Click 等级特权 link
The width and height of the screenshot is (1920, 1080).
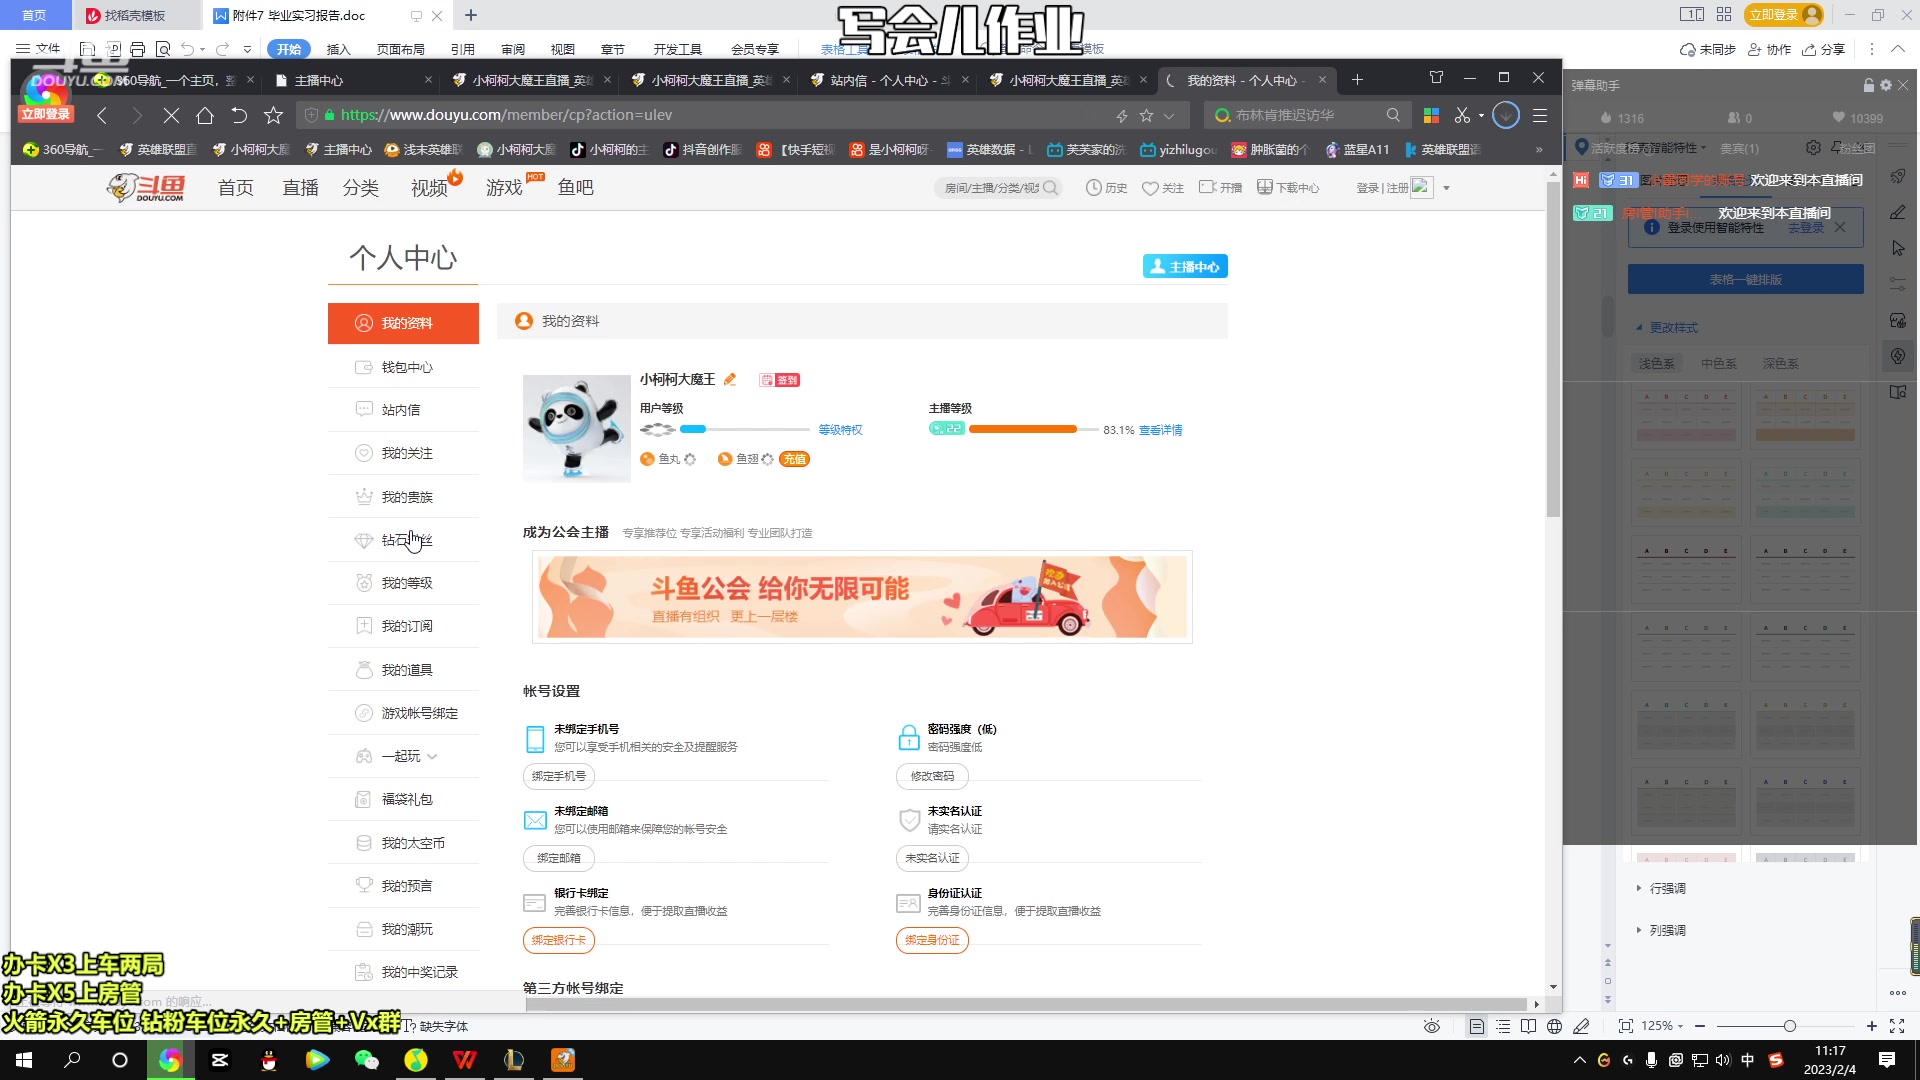pyautogui.click(x=840, y=430)
